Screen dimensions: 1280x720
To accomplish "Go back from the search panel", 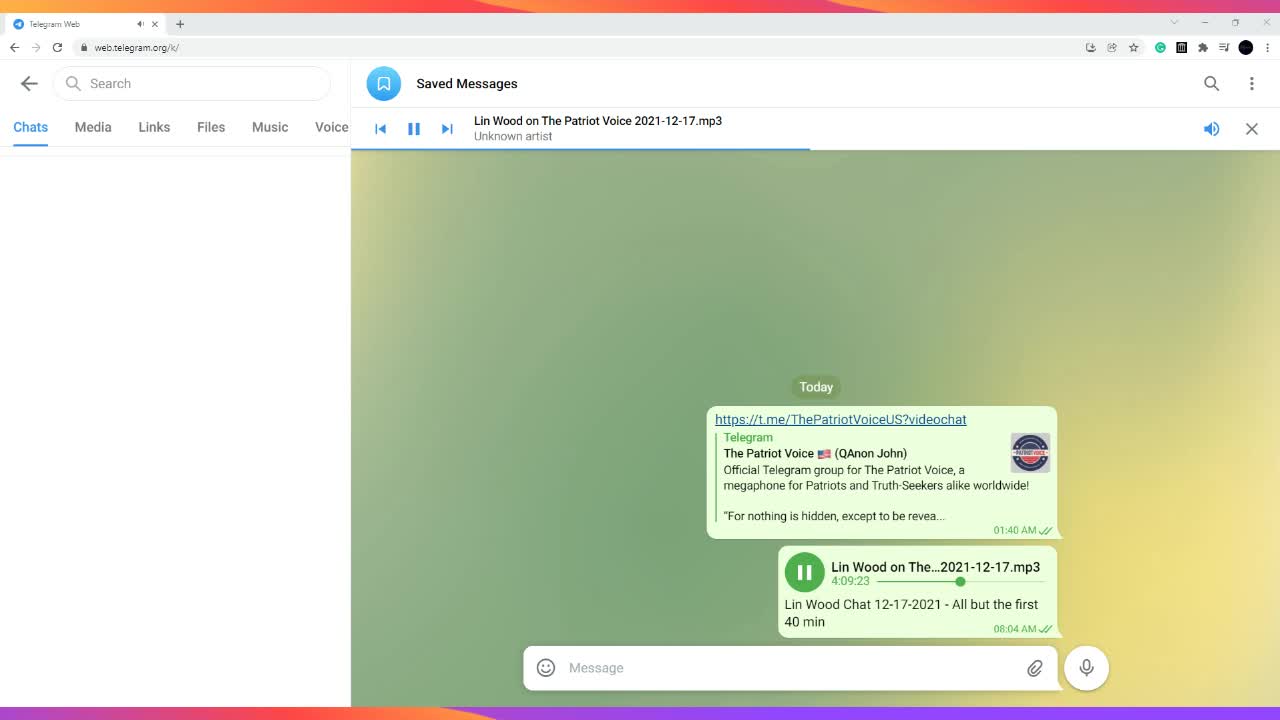I will pos(29,84).
